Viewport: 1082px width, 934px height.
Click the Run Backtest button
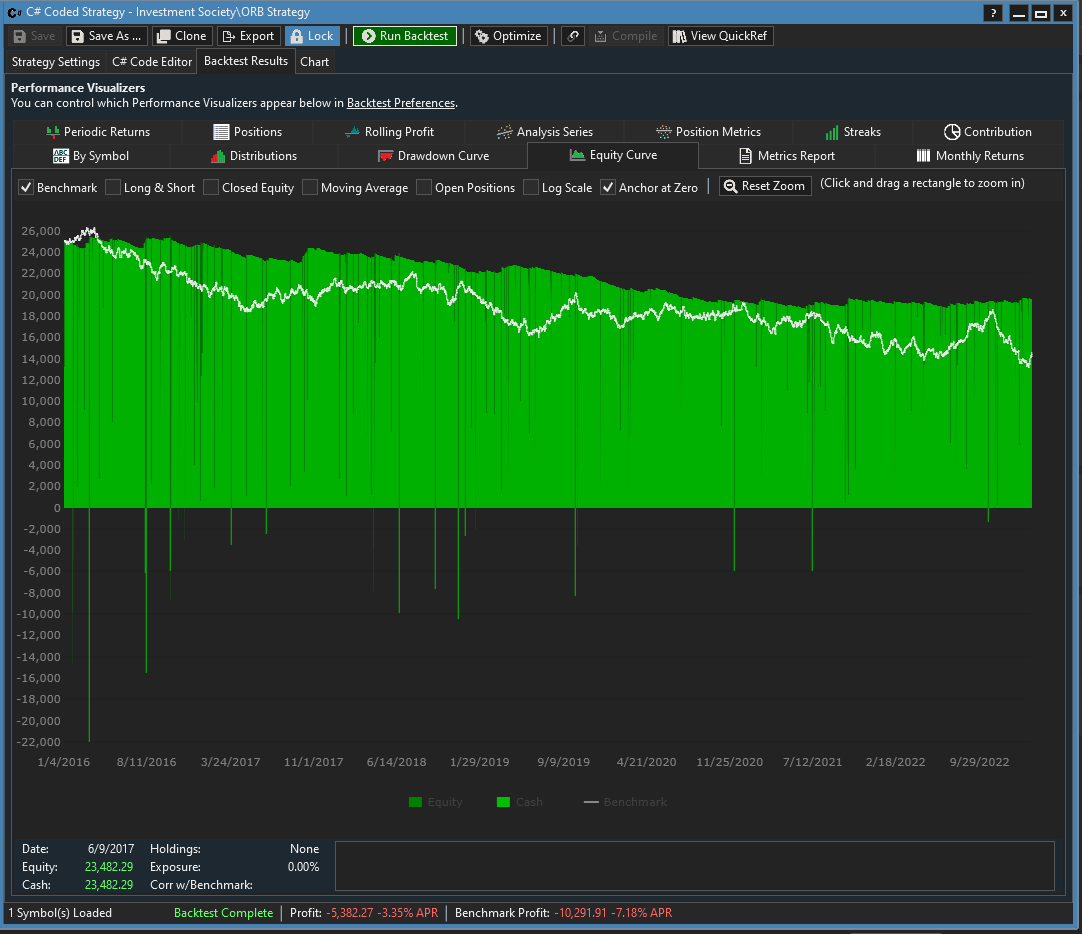(405, 36)
